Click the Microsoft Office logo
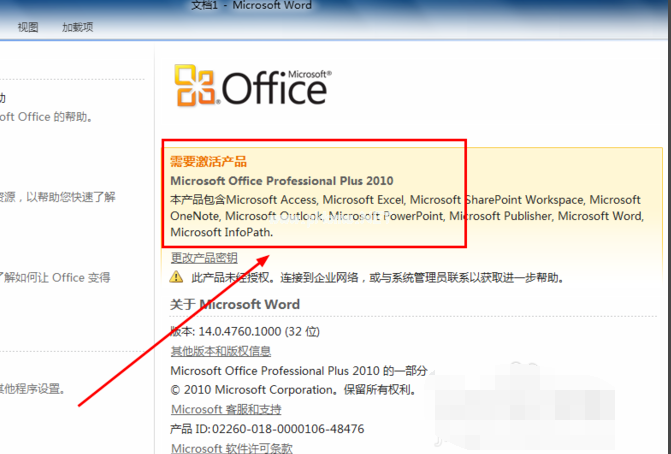Screen dimensions: 671x454 pos(251,87)
